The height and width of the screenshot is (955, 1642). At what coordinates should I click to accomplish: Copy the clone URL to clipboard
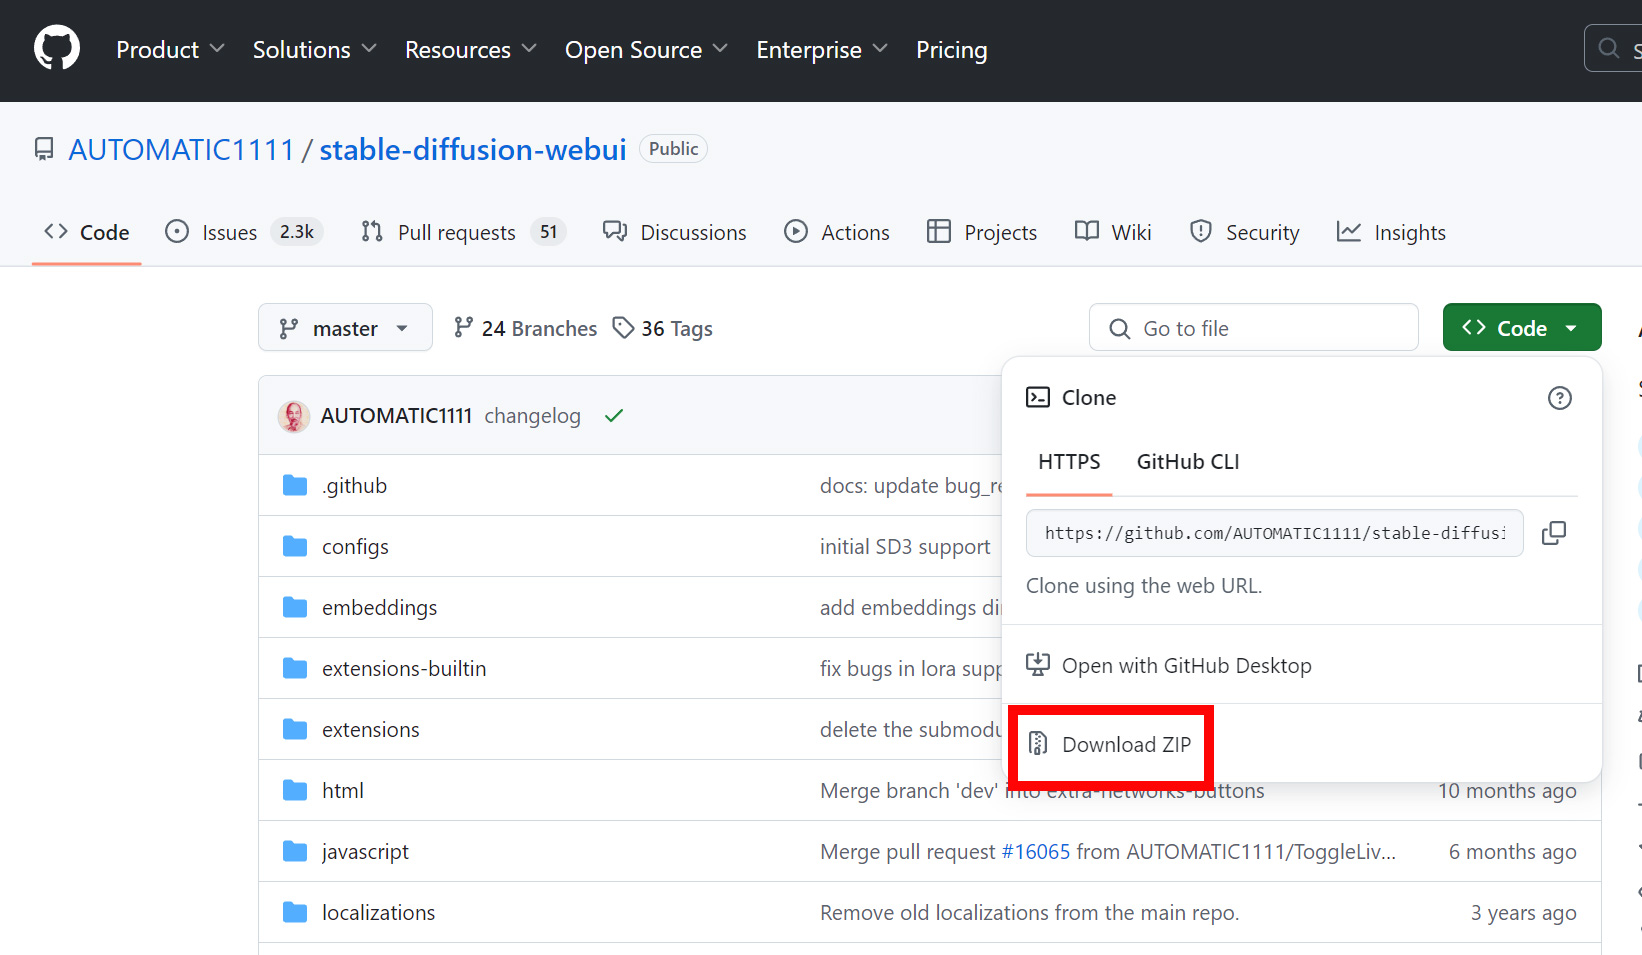tap(1553, 533)
